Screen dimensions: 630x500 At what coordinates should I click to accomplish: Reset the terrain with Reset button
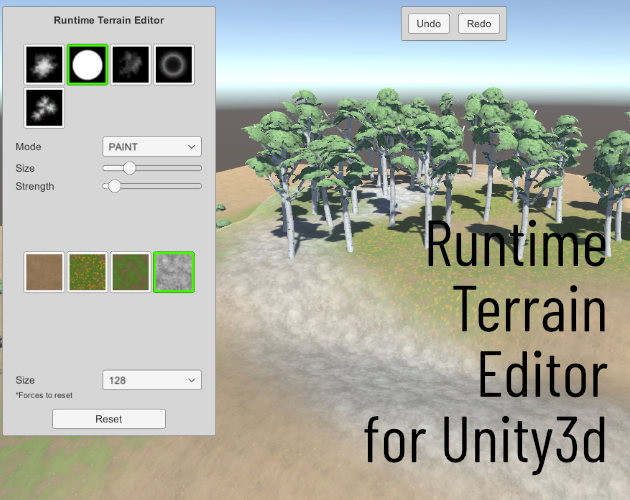[x=109, y=419]
